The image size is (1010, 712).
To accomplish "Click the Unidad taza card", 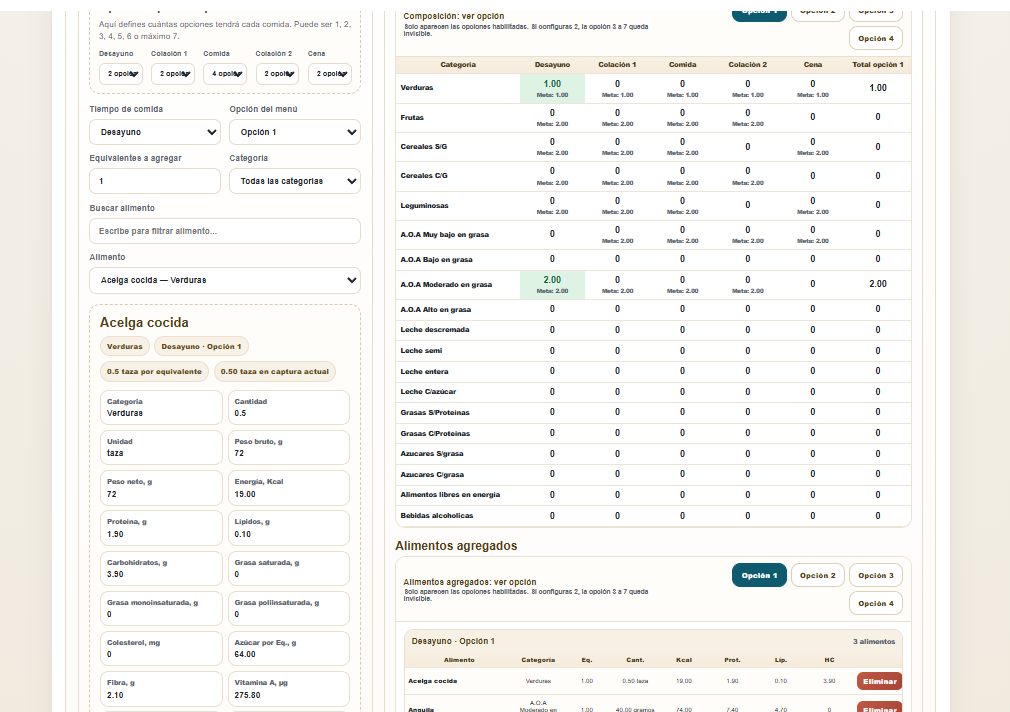I will coord(161,447).
